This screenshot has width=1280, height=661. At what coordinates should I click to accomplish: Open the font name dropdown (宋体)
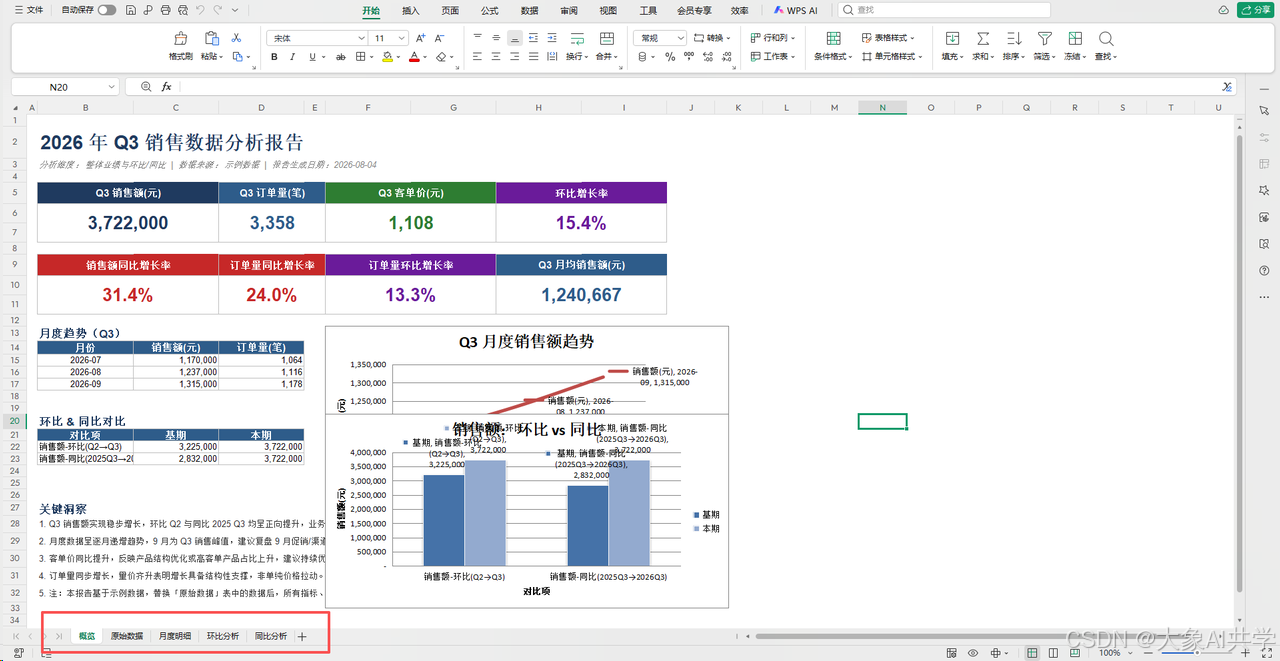[x=361, y=38]
